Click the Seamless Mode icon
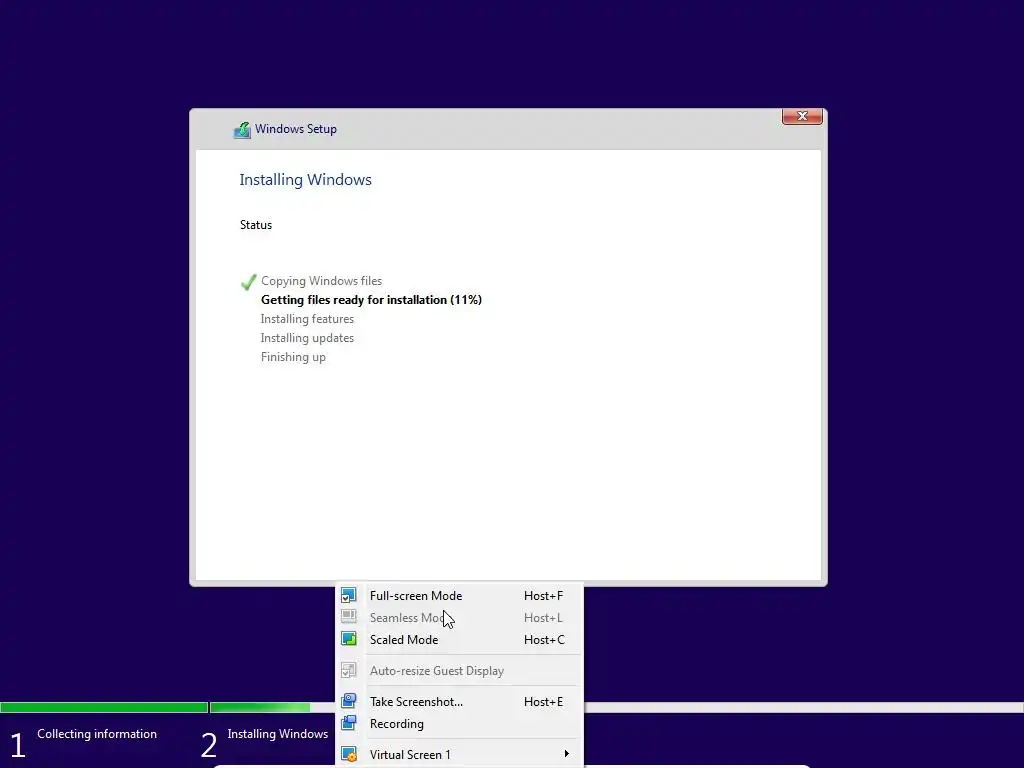 click(x=349, y=617)
